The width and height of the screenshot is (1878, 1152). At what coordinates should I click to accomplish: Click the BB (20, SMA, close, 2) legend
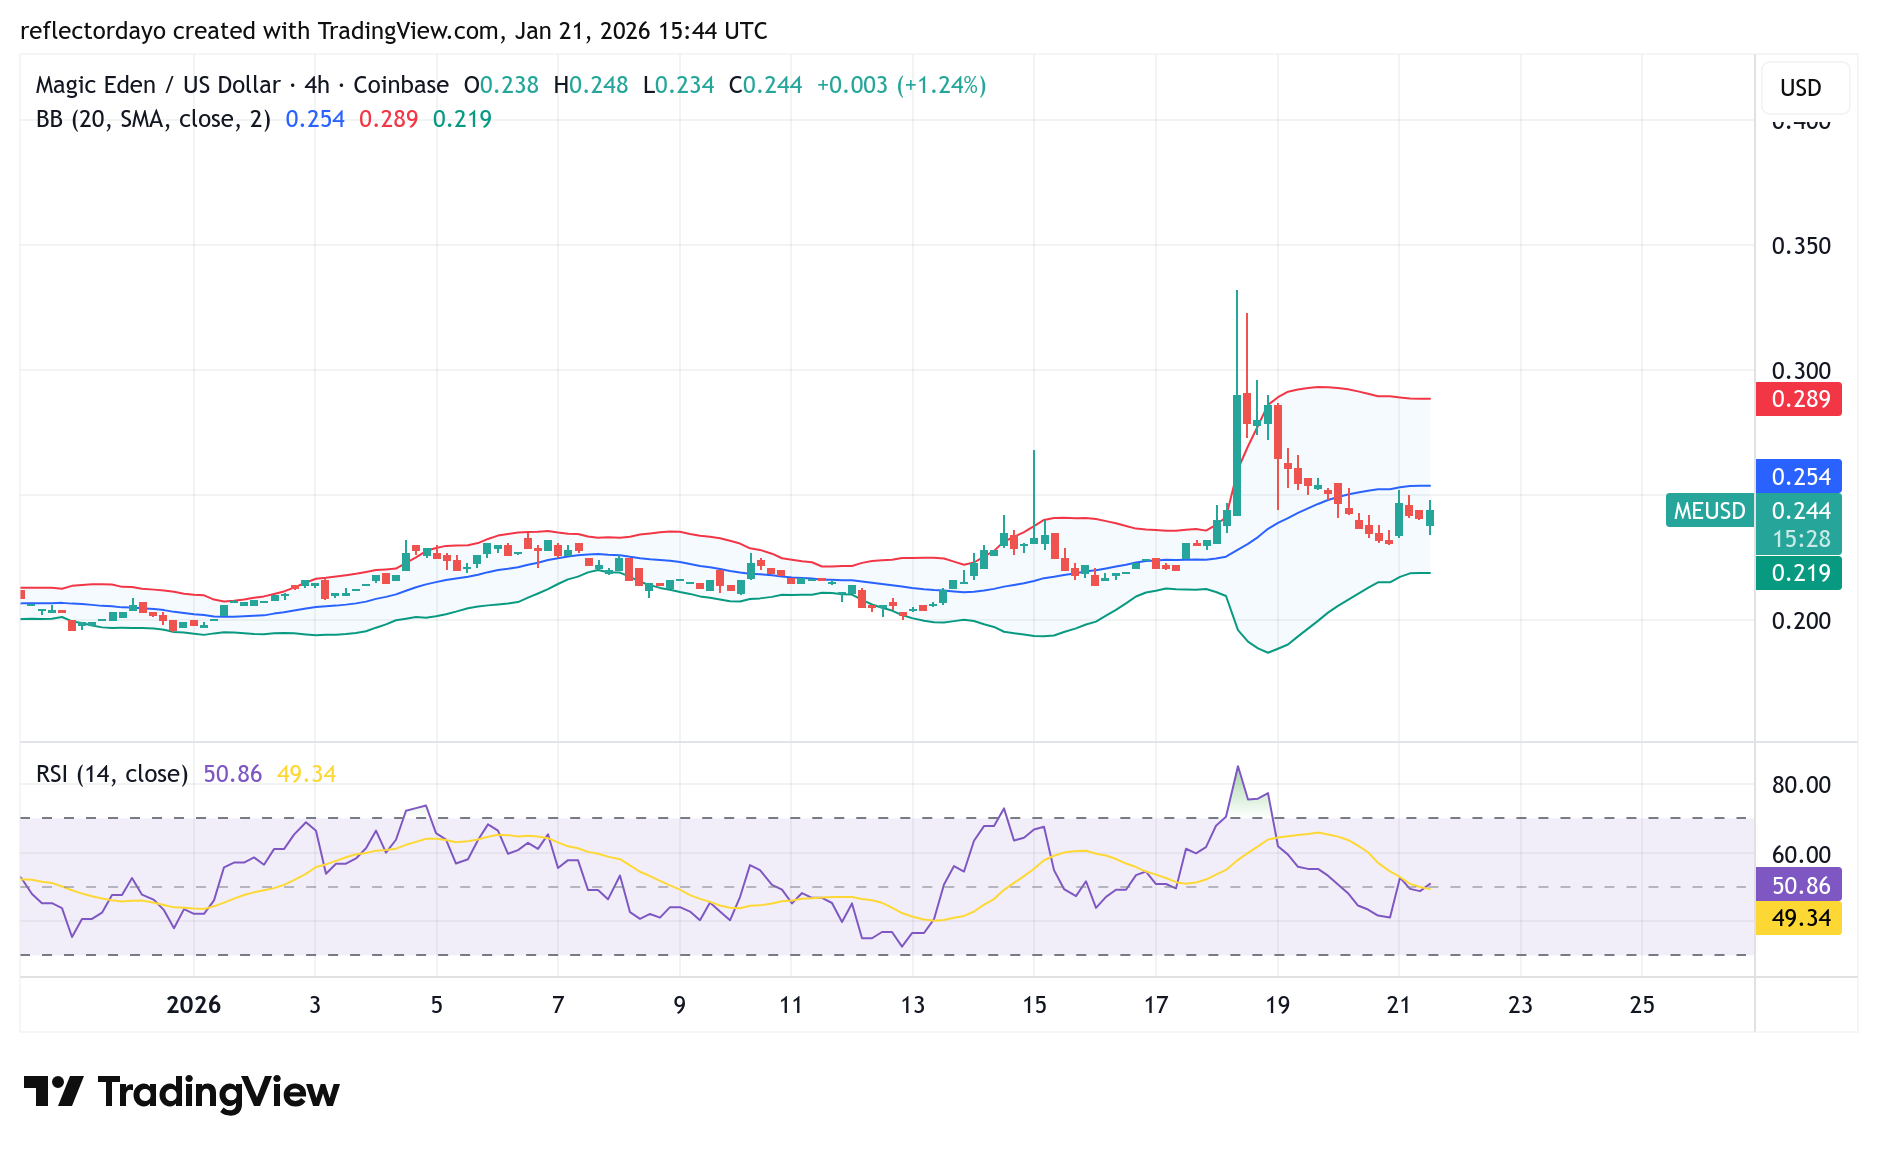click(x=153, y=119)
